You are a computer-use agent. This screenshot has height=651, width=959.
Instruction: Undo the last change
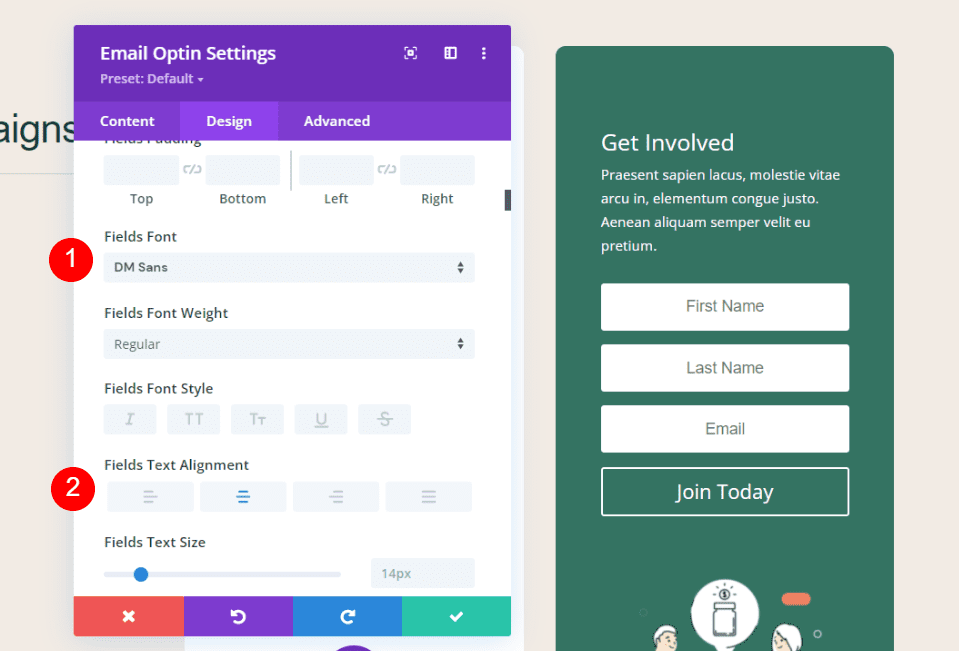coord(238,617)
